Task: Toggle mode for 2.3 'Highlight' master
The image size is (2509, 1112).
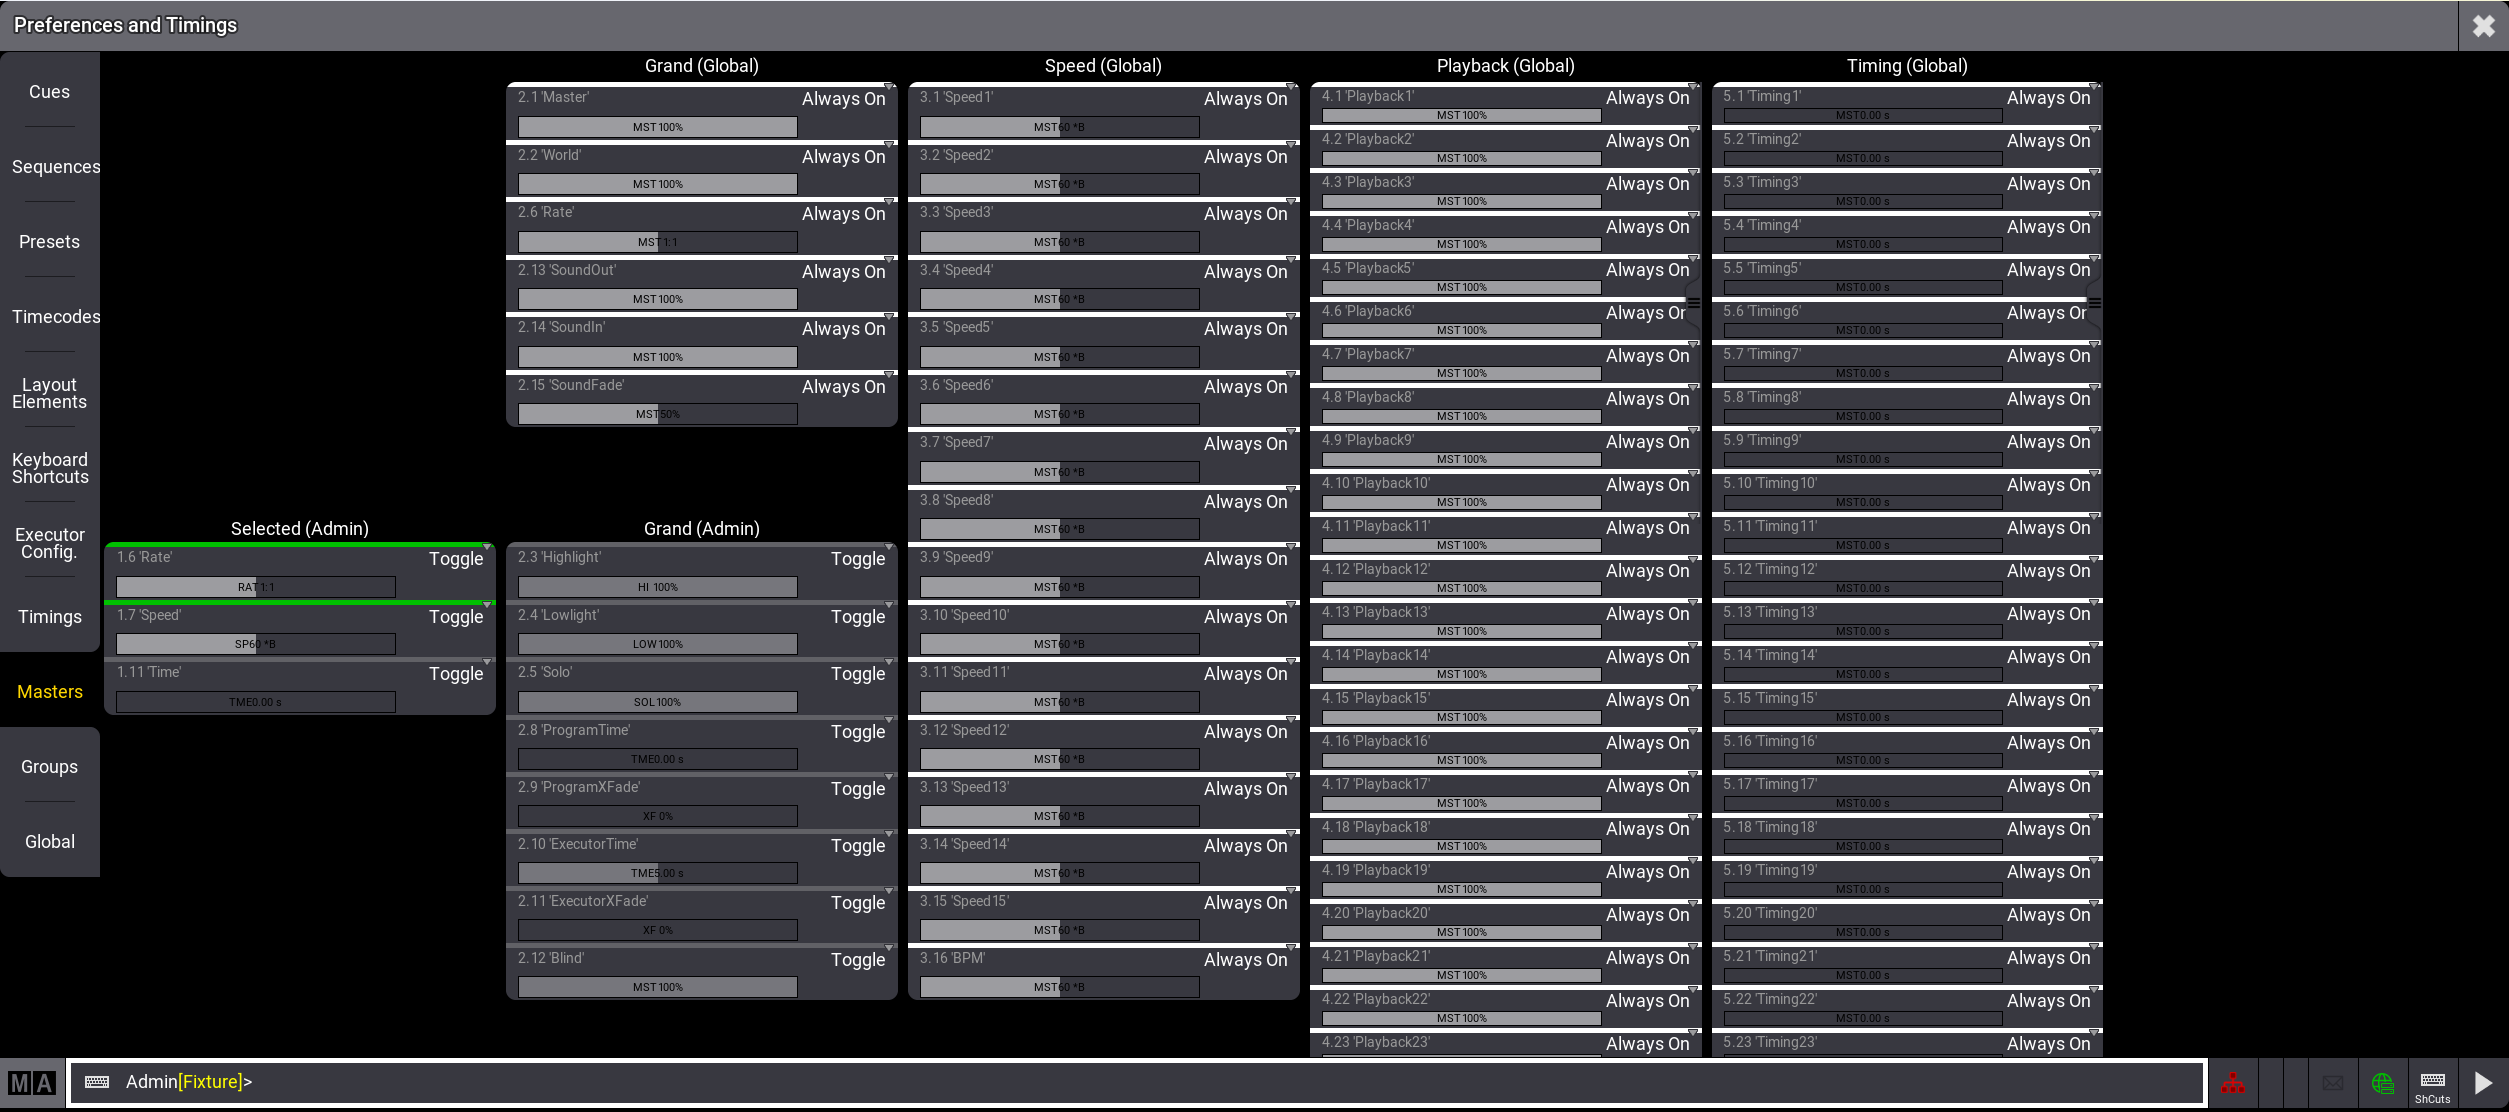Action: pos(857,559)
